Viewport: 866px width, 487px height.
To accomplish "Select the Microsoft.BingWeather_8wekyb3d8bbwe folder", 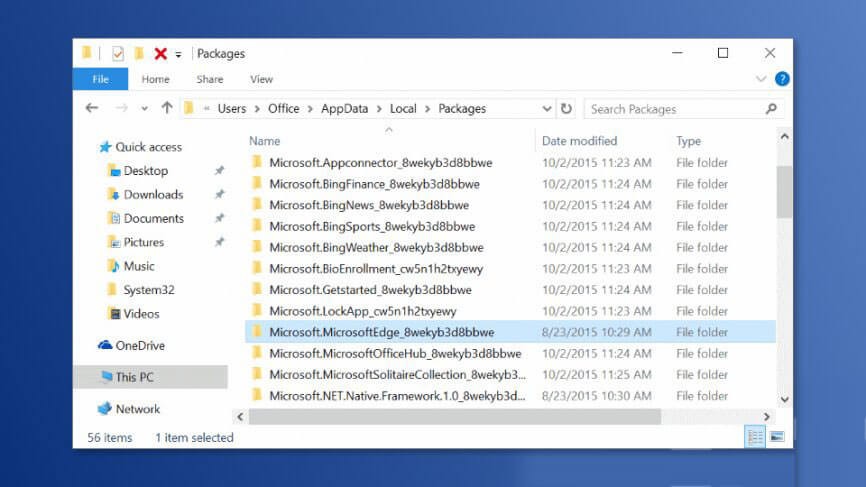I will coord(376,247).
